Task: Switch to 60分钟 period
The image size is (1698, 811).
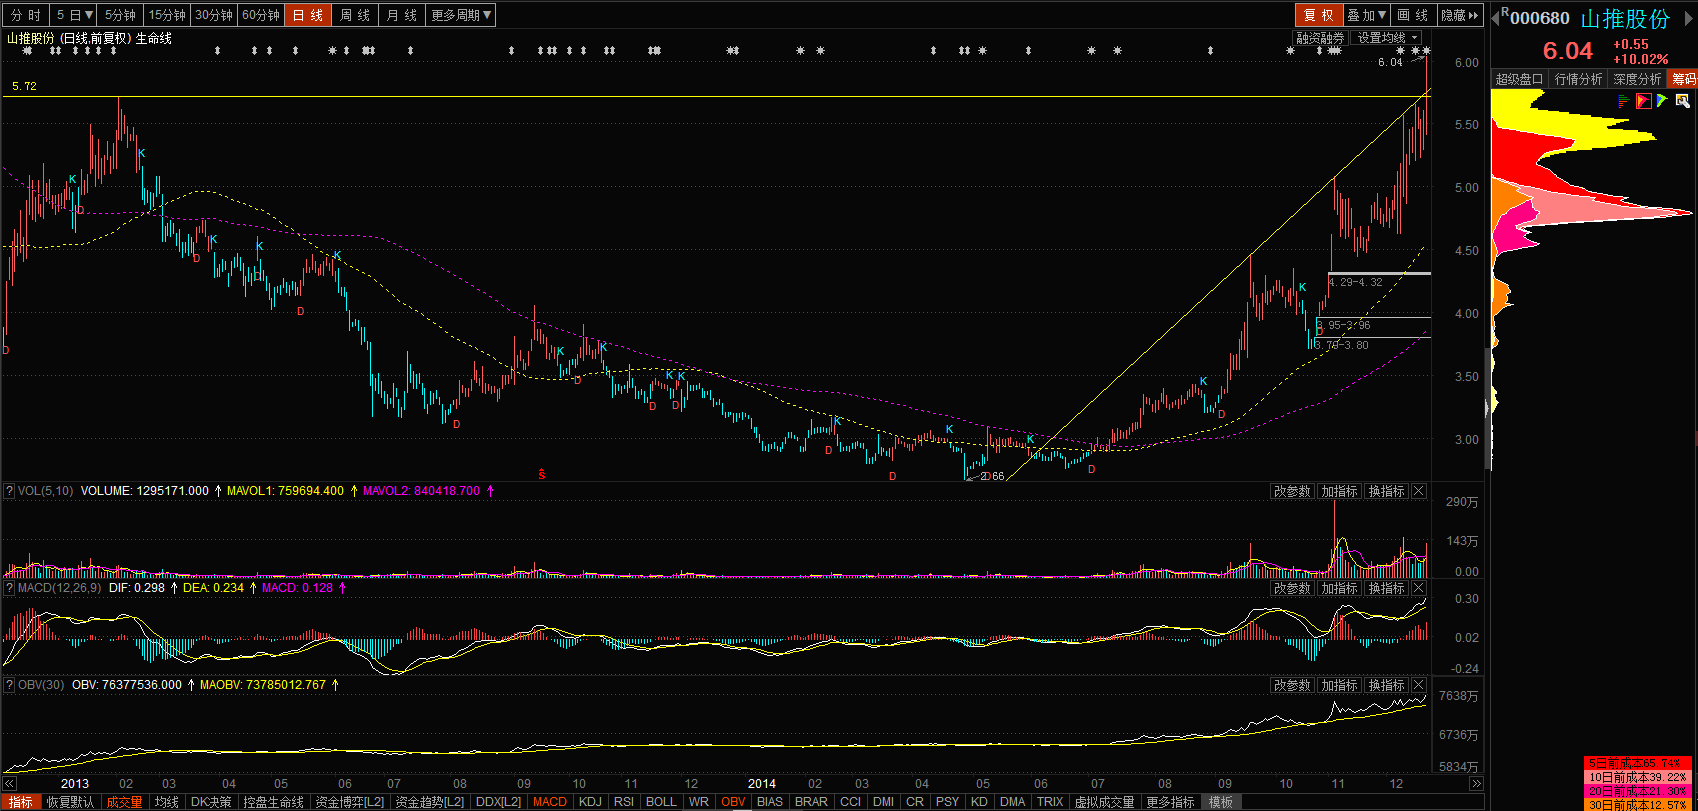Action: coord(261,15)
